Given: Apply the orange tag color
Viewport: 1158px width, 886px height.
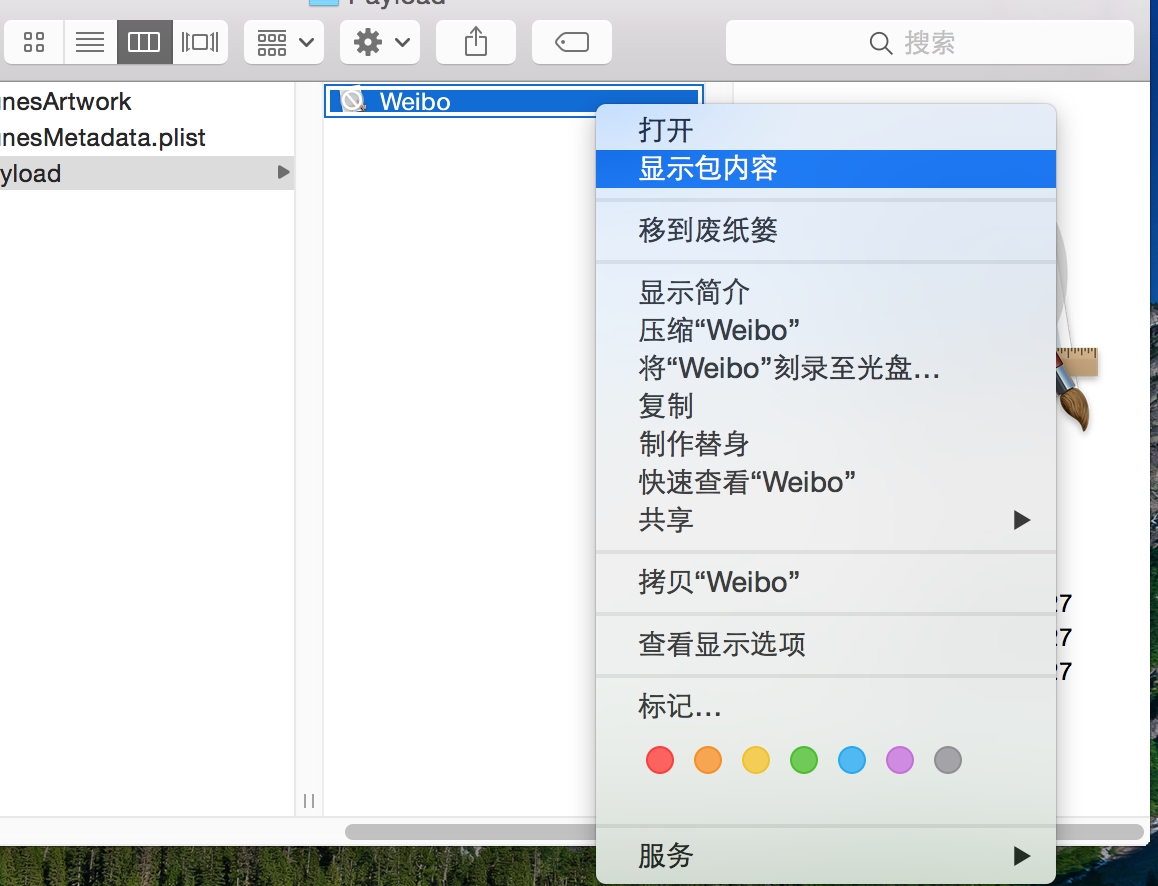Looking at the screenshot, I should pyautogui.click(x=708, y=760).
